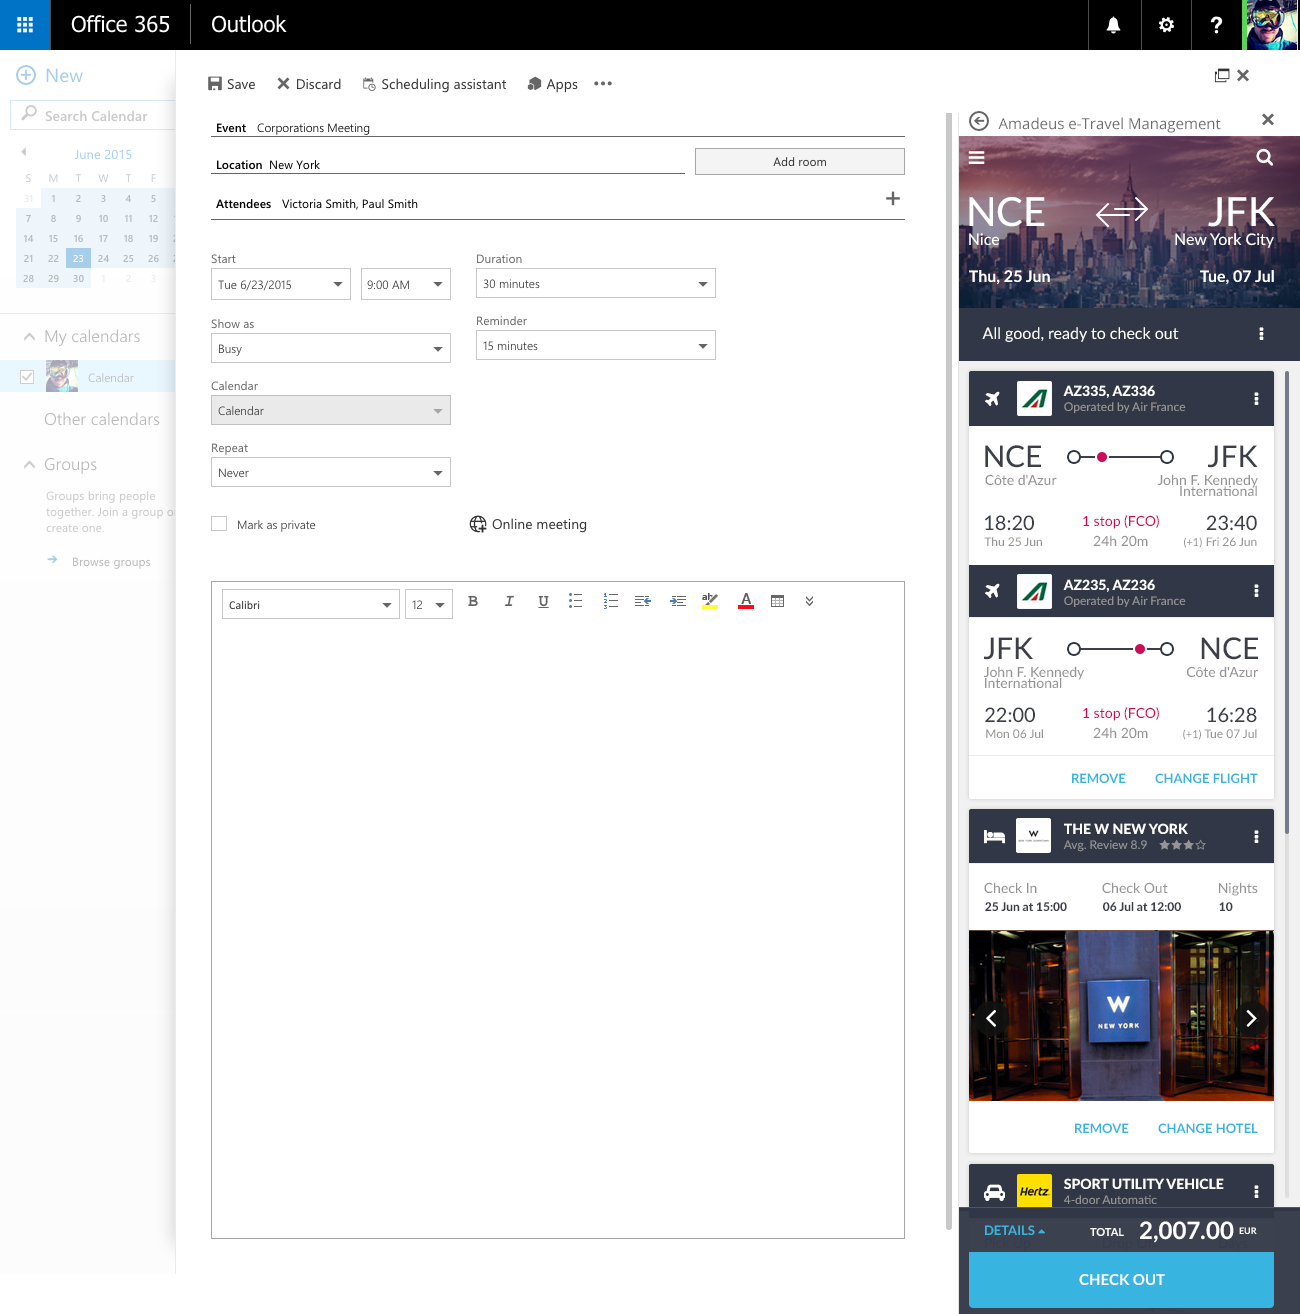1300x1314 pixels.
Task: Show the previous hotel photo
Action: tap(991, 1018)
